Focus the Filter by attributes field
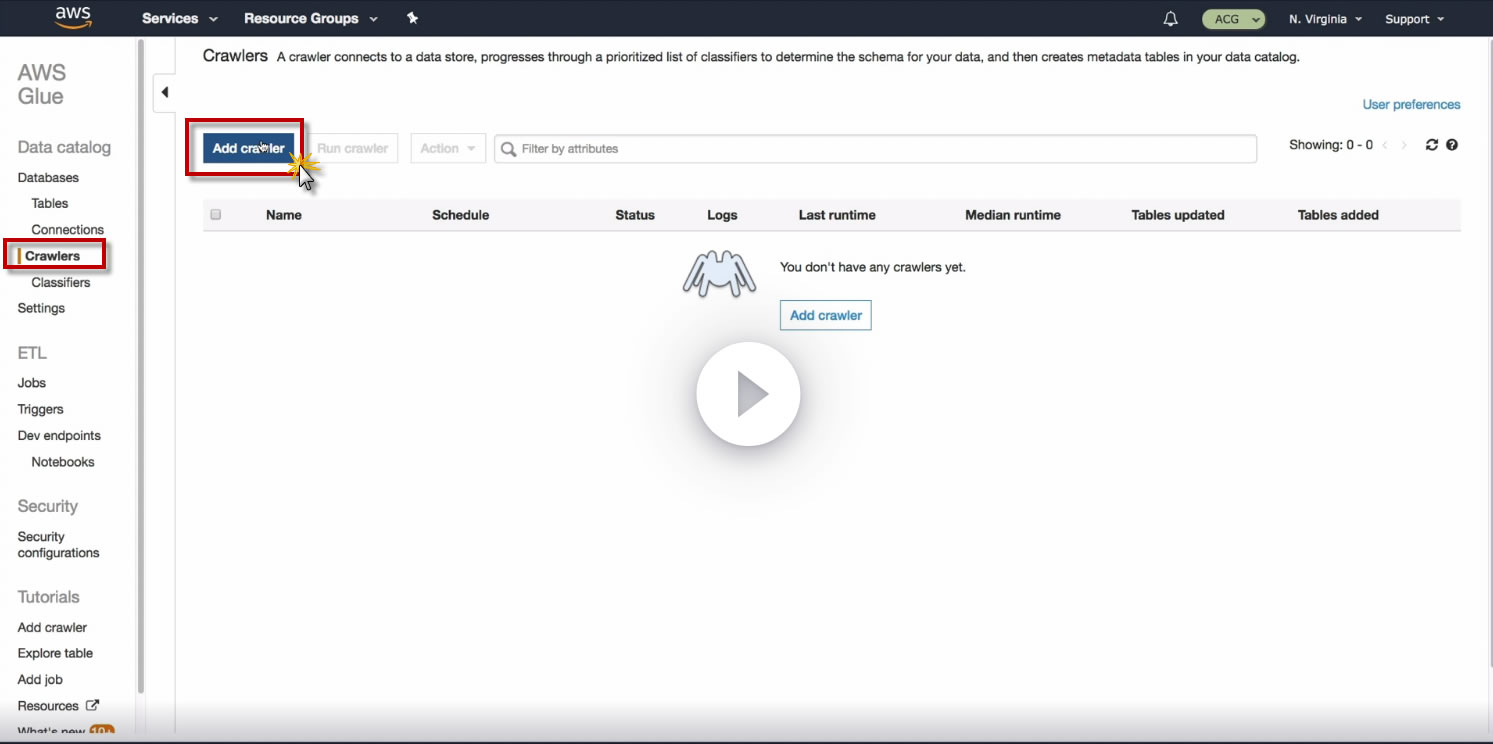Screen dimensions: 1493x744 point(876,149)
